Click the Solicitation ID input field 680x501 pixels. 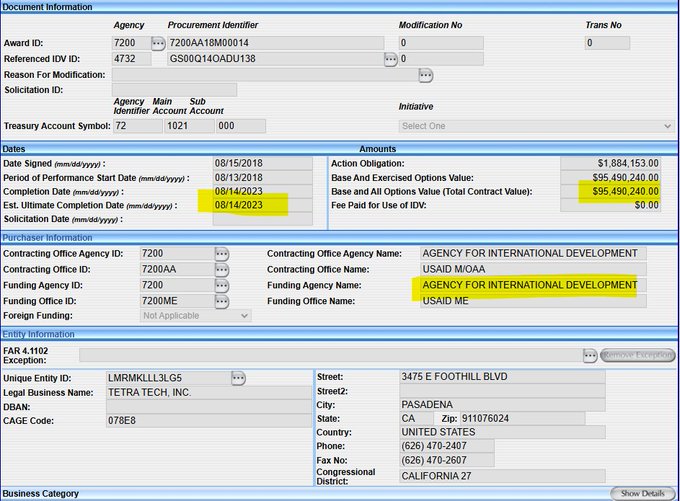(174, 90)
